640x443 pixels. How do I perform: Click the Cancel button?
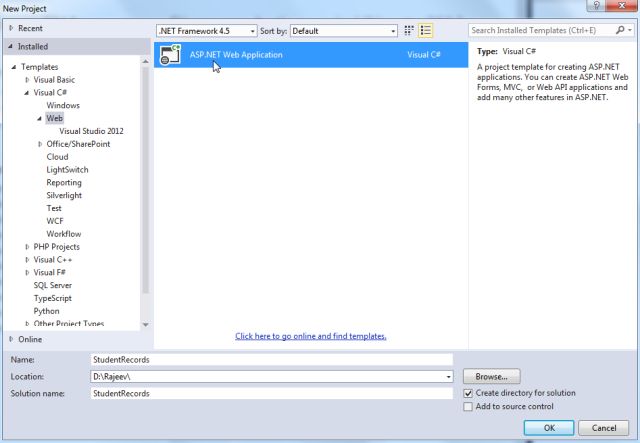(x=604, y=428)
